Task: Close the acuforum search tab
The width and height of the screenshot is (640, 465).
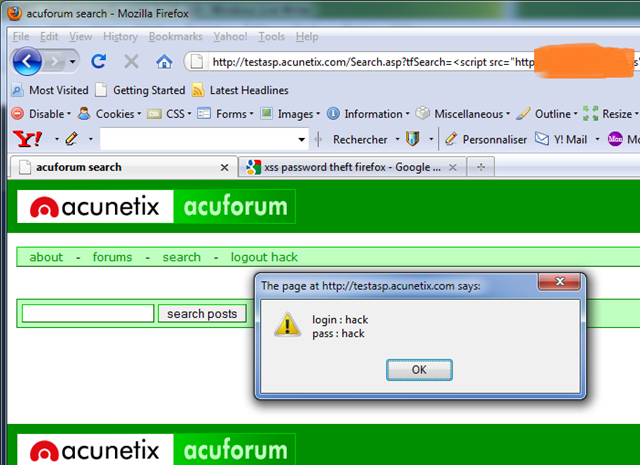Action: 224,167
